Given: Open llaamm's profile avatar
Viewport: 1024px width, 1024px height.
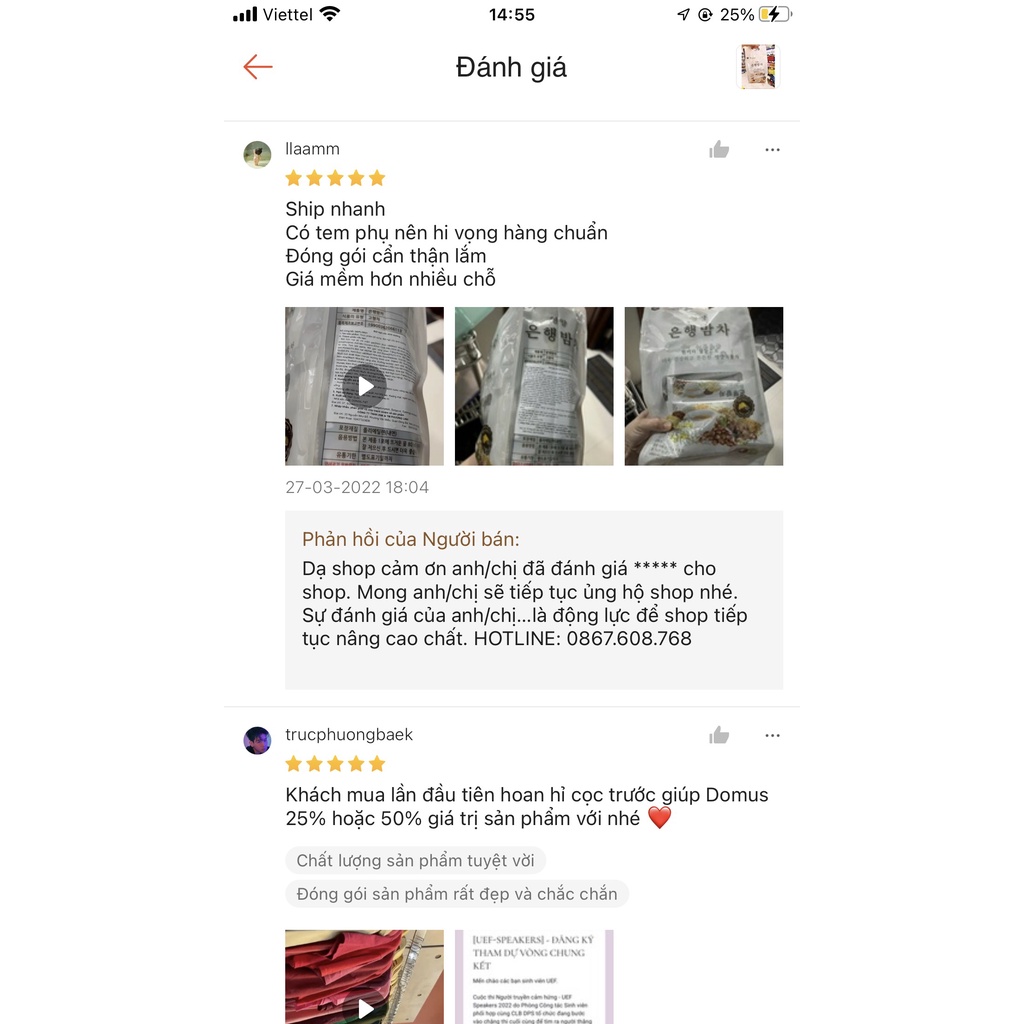Looking at the screenshot, I should (257, 155).
